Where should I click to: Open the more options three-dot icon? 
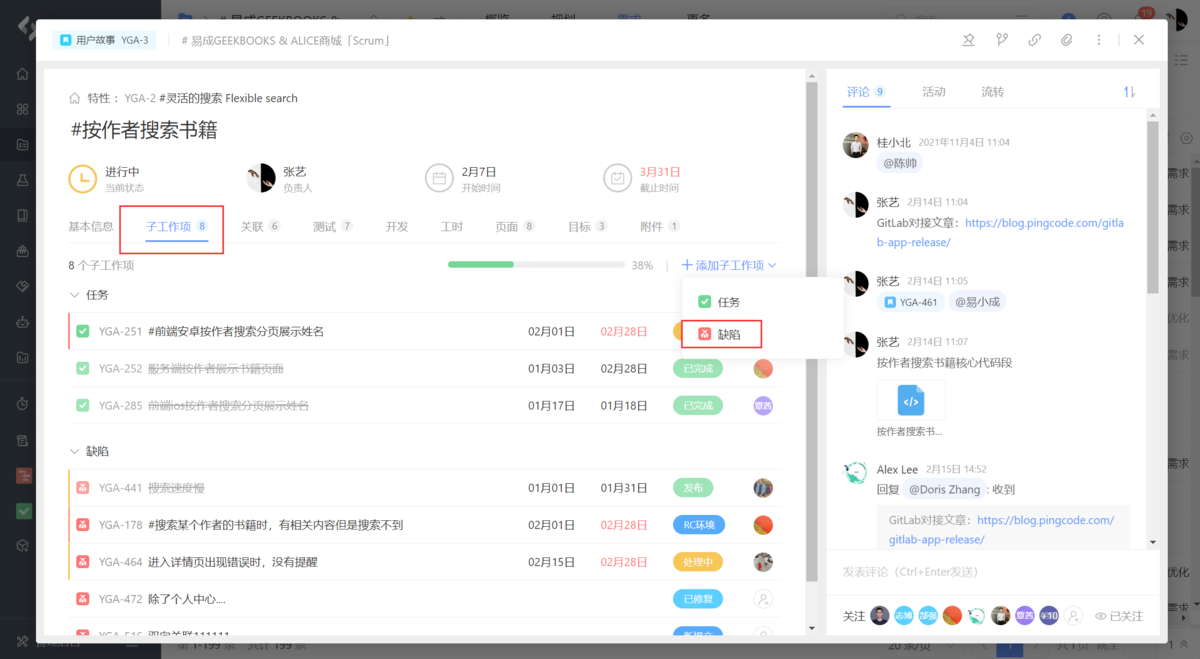click(x=1098, y=40)
